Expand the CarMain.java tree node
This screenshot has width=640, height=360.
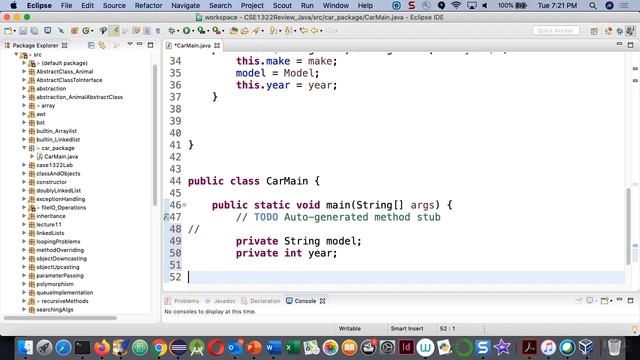[x=32, y=157]
